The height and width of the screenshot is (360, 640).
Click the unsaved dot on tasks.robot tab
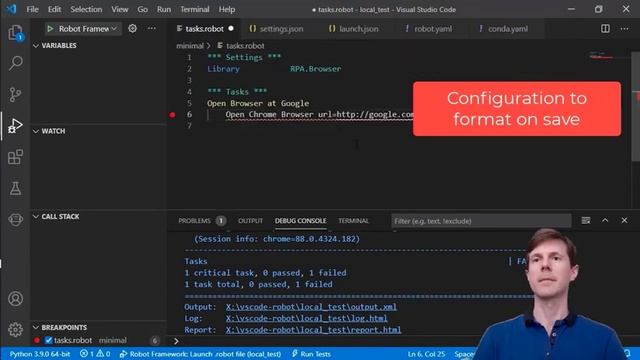[x=231, y=29]
